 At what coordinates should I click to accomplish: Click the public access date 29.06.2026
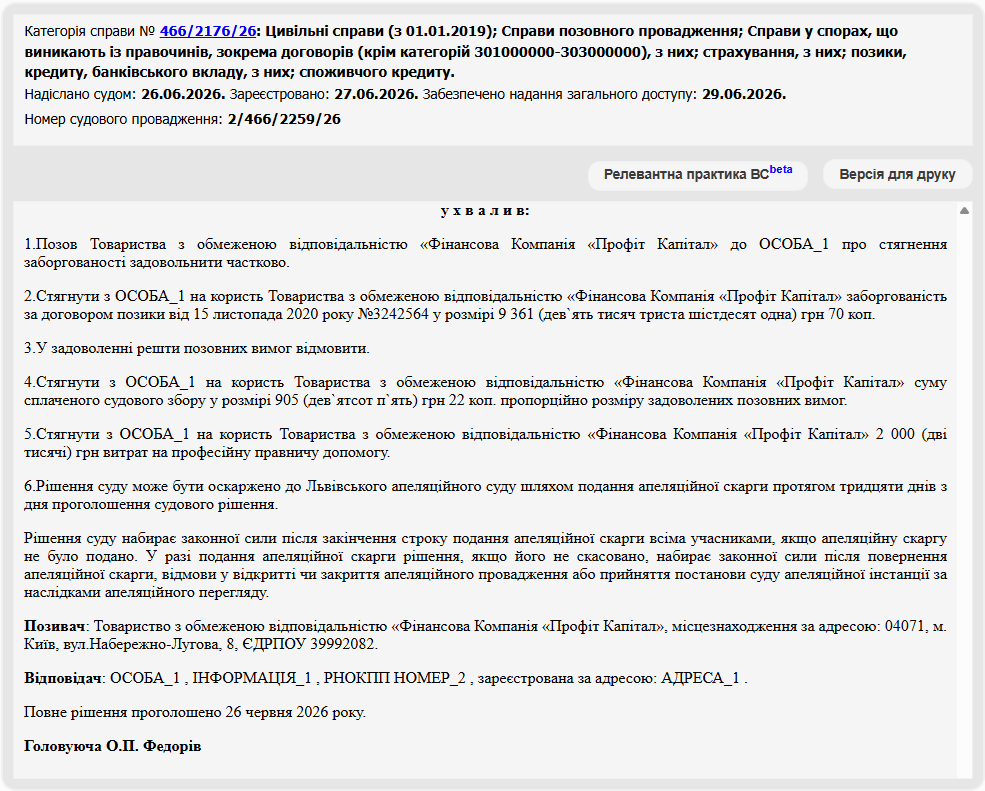pyautogui.click(x=744, y=94)
